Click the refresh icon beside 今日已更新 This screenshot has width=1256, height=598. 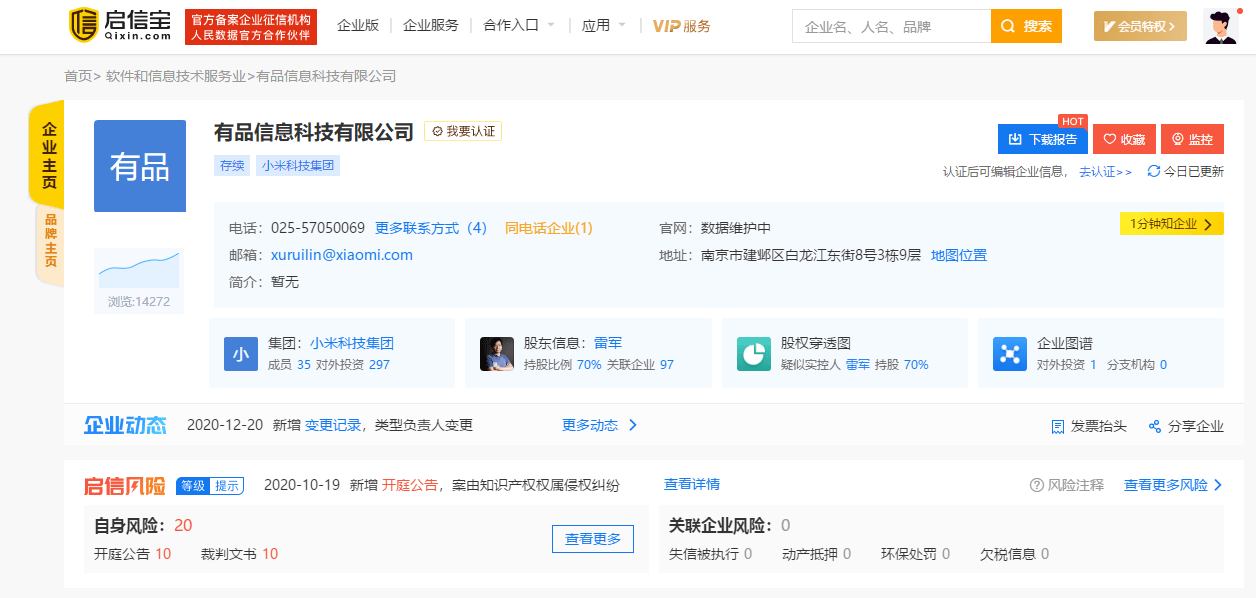point(1153,171)
